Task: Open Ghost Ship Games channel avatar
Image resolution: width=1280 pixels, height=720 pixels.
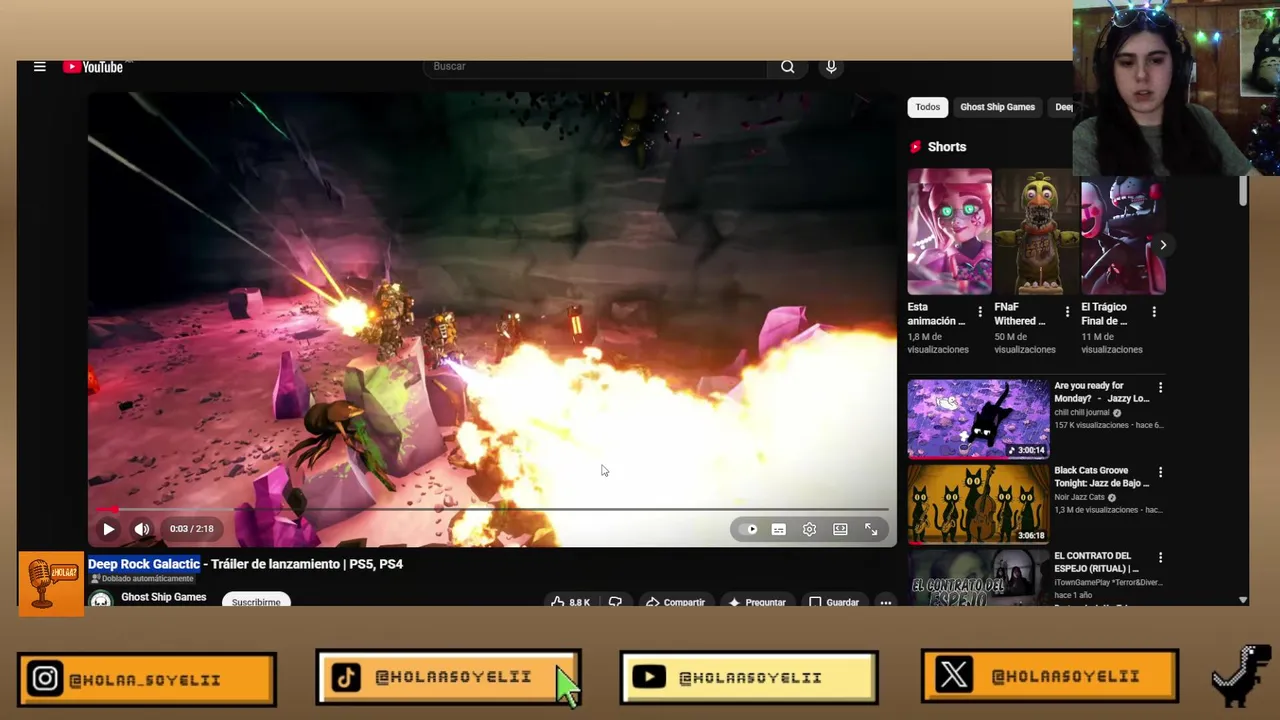Action: pyautogui.click(x=100, y=600)
